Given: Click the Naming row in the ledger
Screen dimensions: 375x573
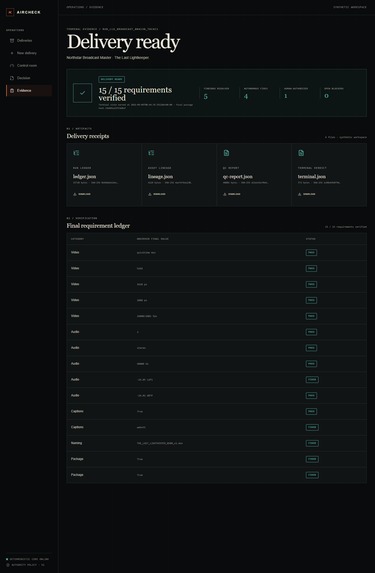Looking at the screenshot, I should click(217, 443).
